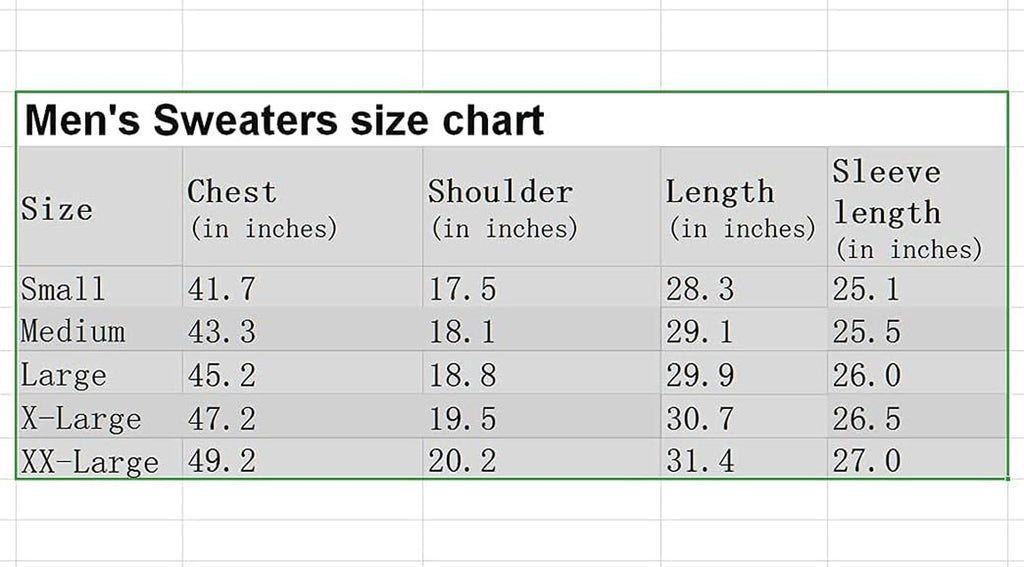Click the Small chest value 41.7

click(222, 289)
